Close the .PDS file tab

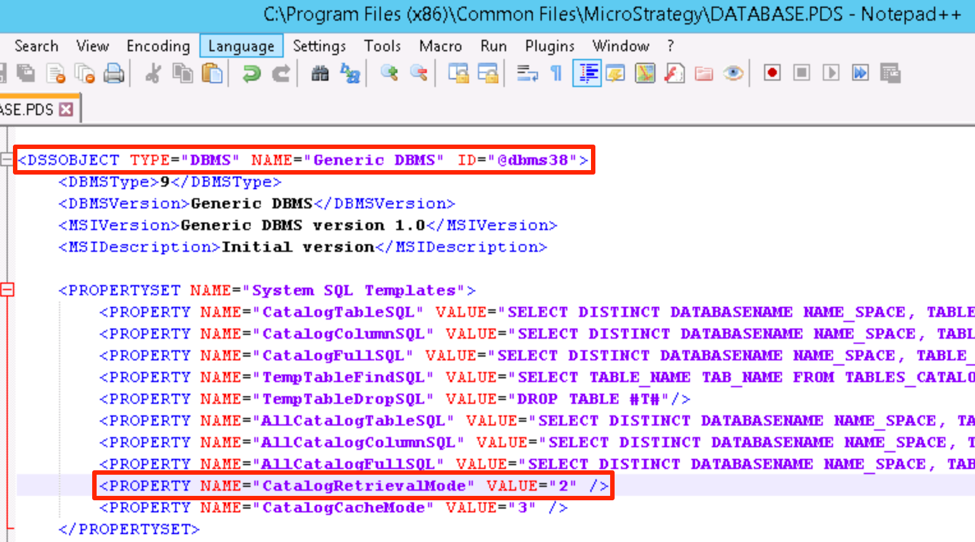(66, 110)
